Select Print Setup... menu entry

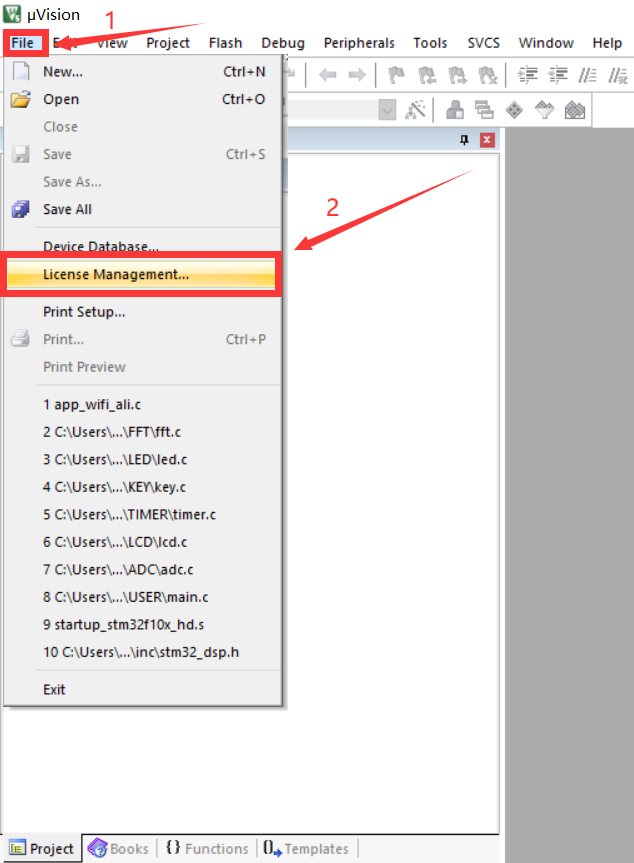click(143, 312)
